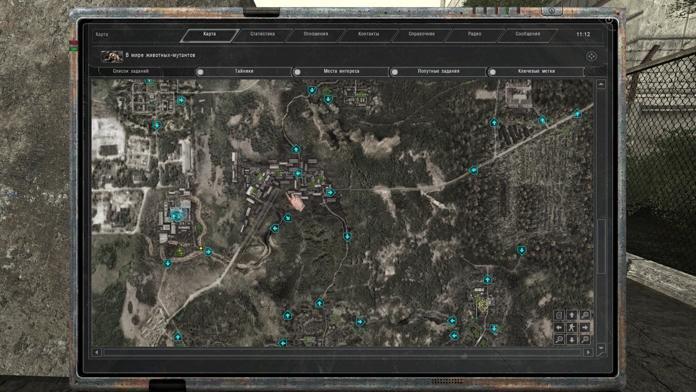
Task: Toggle the Тайники map filter
Action: pos(201,71)
